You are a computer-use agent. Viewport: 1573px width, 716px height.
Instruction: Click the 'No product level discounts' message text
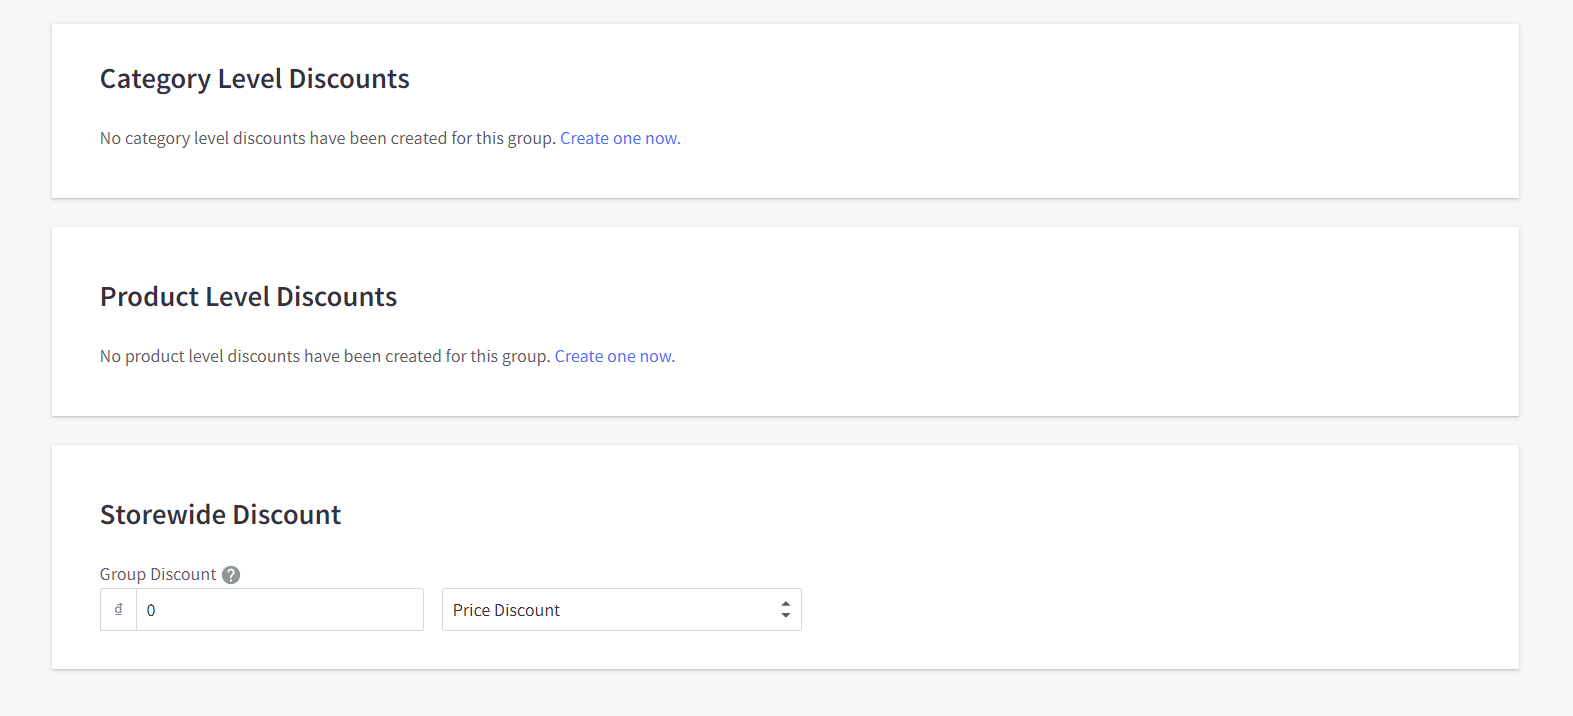(324, 357)
